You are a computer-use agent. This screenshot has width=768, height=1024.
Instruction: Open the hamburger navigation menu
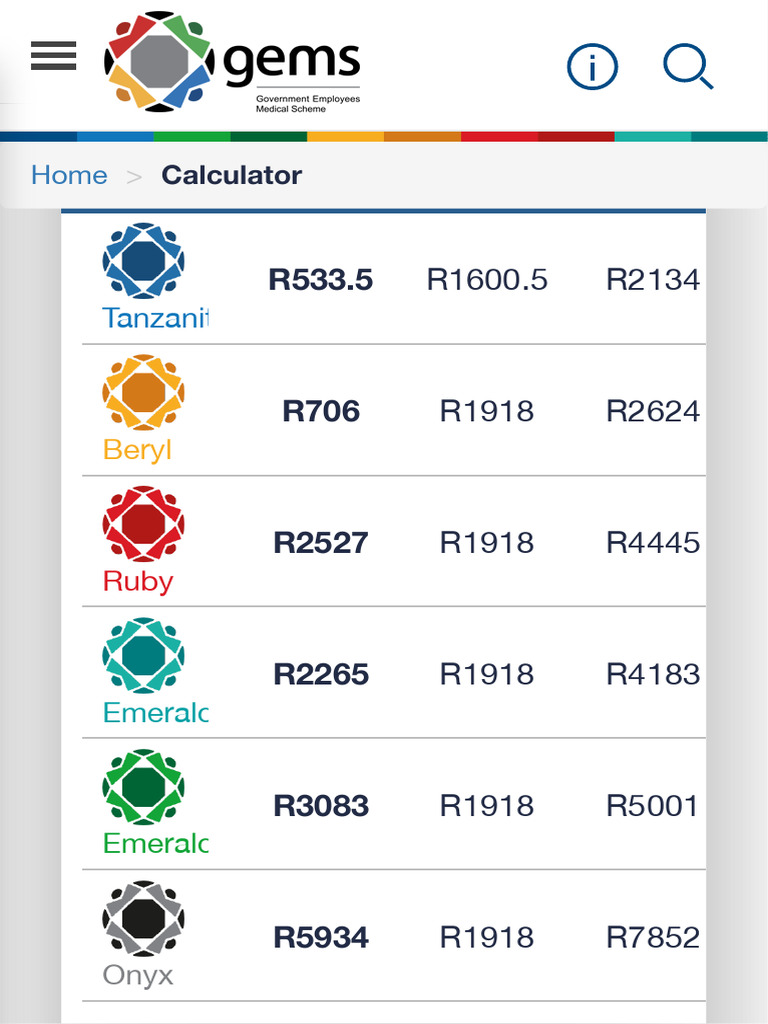click(54, 56)
